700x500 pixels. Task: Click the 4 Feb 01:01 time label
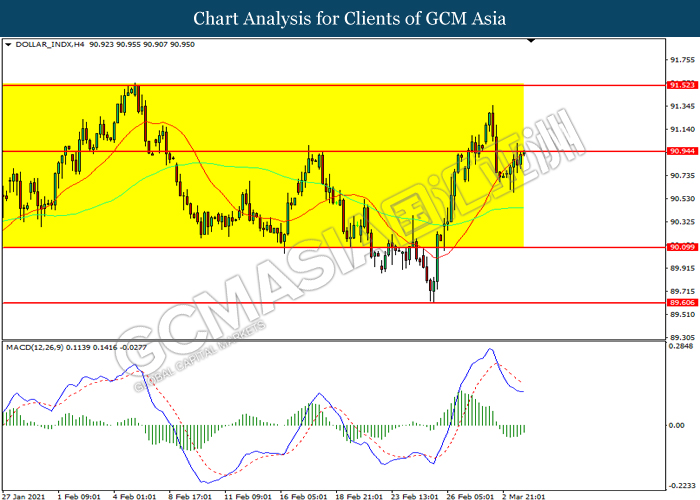134,496
